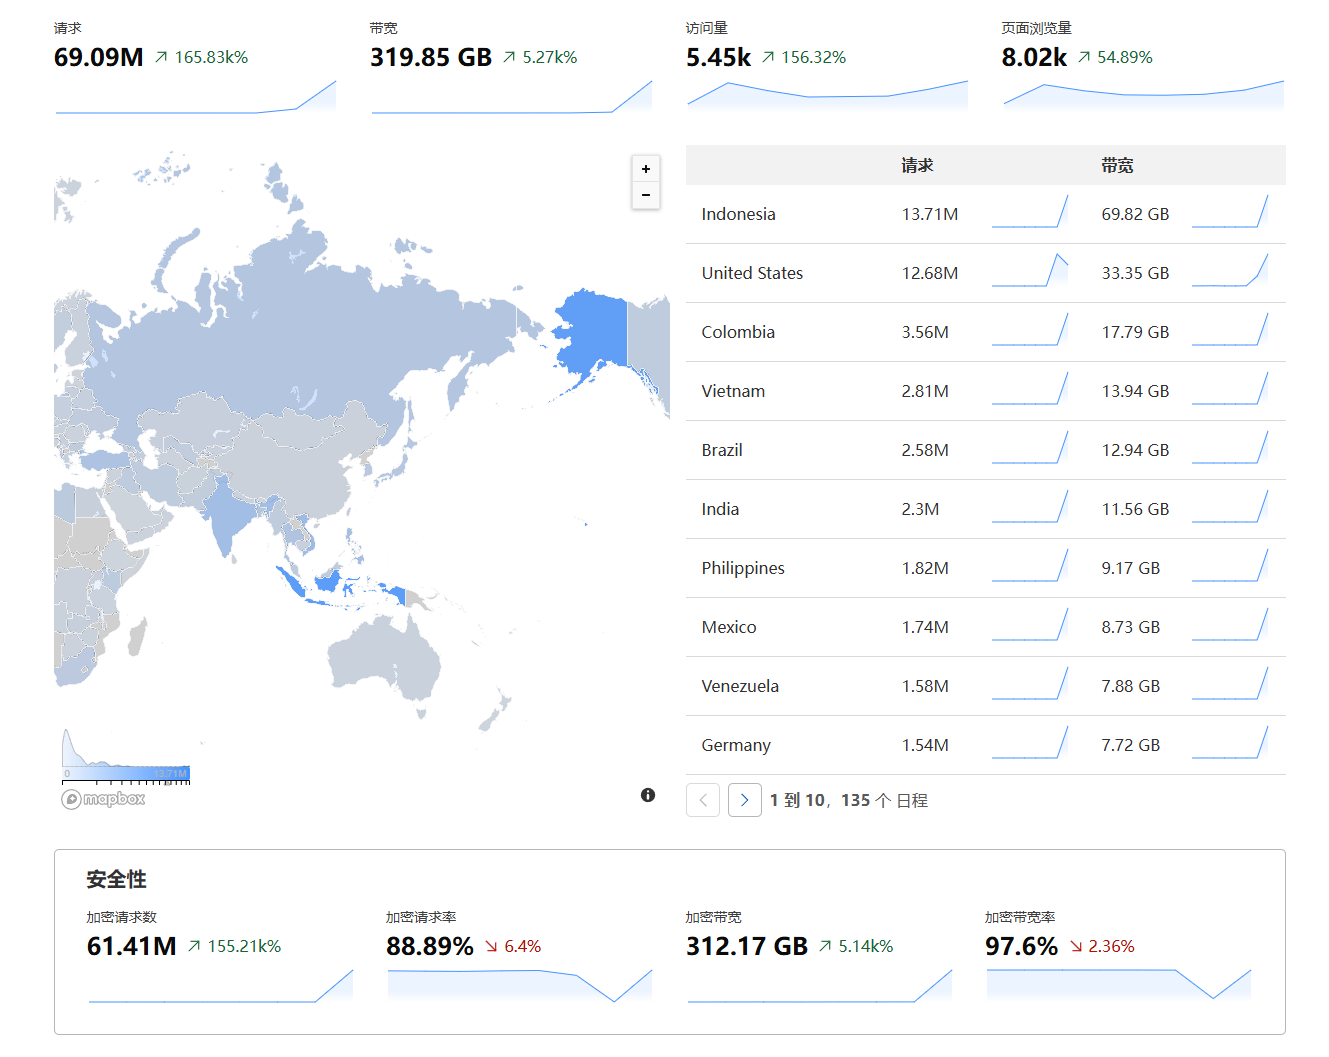Click the Germany row entry
This screenshot has height=1057, width=1329.
[x=736, y=745]
